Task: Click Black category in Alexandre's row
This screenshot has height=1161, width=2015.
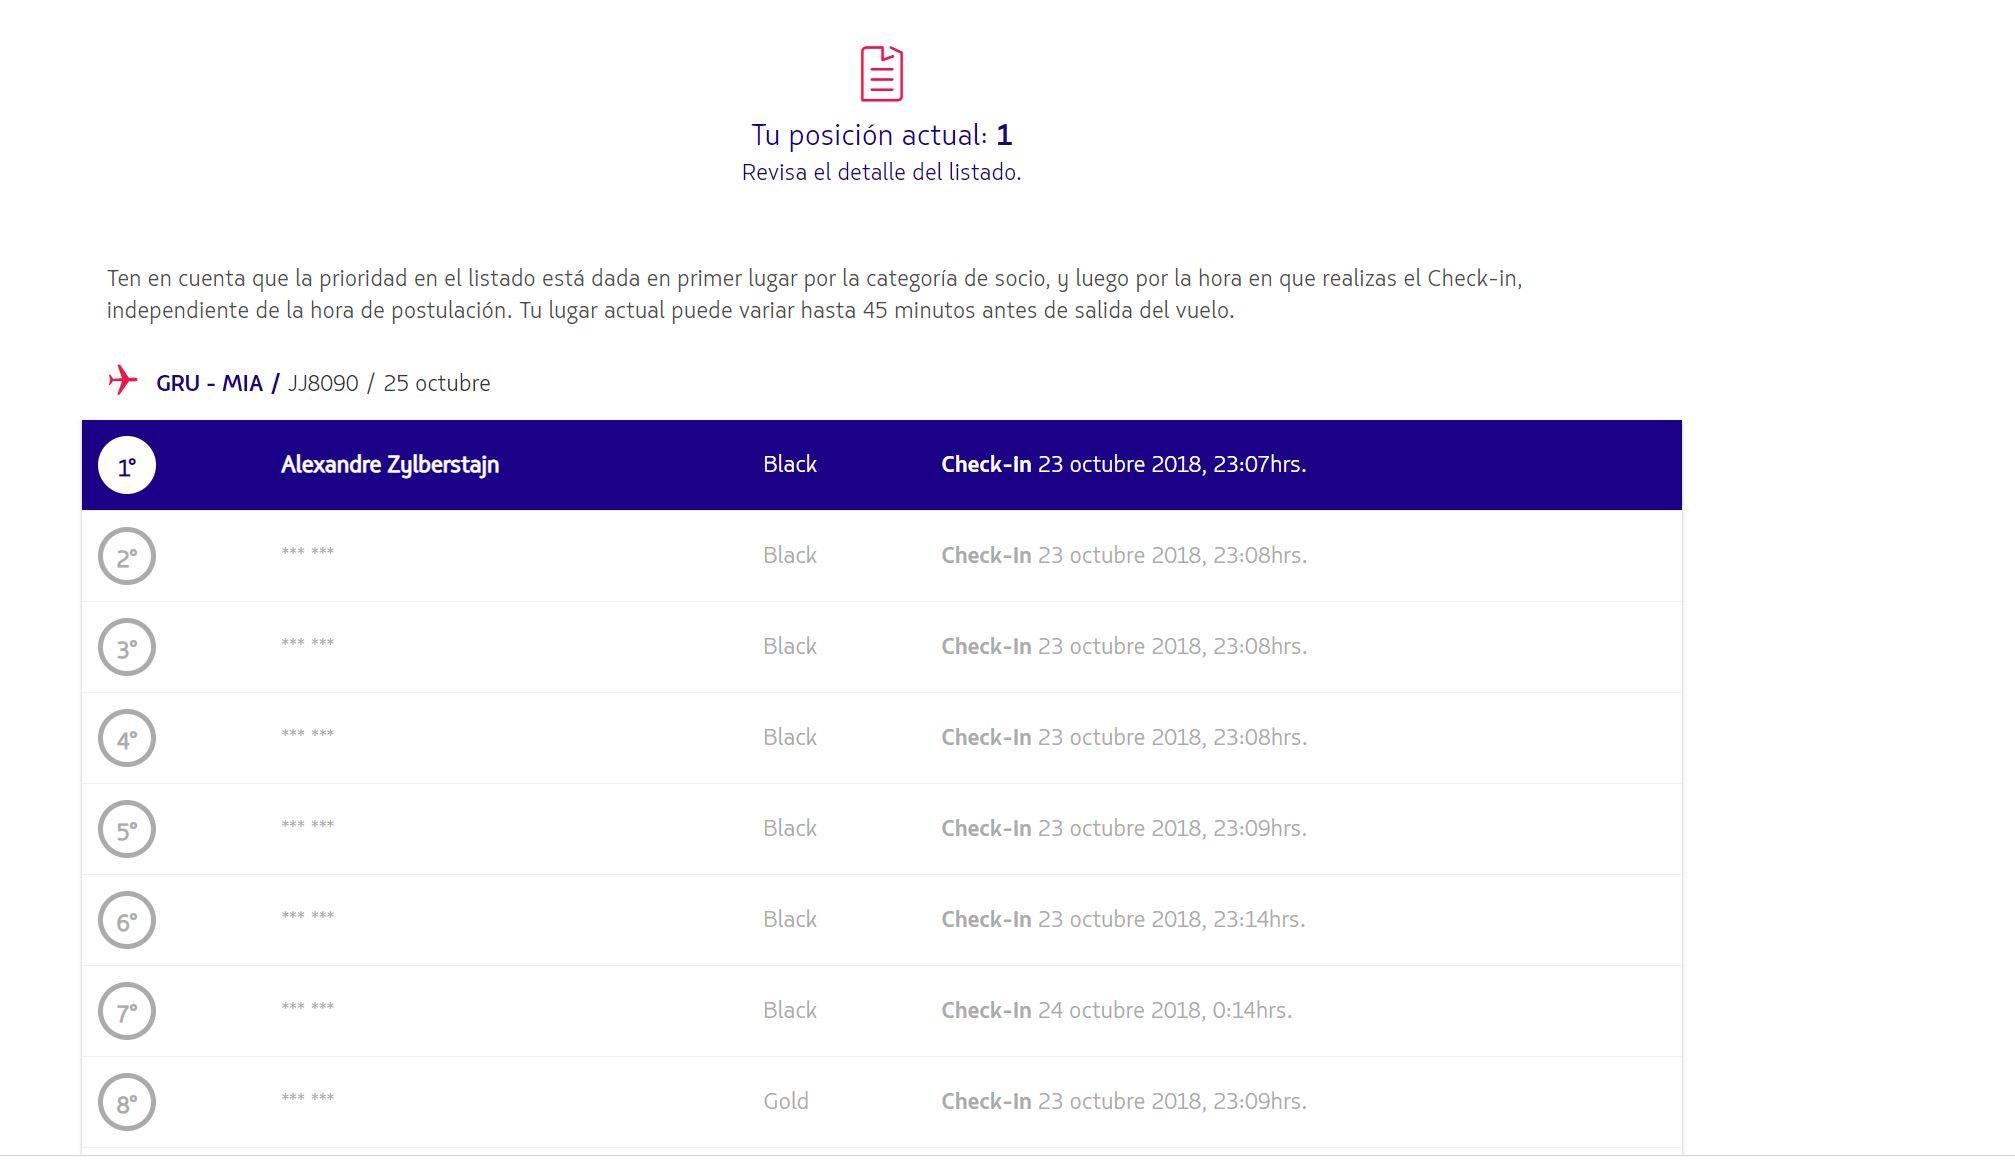Action: tap(790, 464)
